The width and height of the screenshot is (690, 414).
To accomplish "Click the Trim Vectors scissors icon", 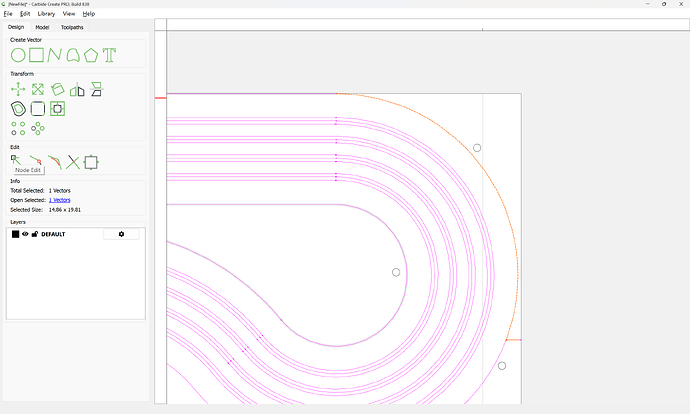I will click(73, 161).
